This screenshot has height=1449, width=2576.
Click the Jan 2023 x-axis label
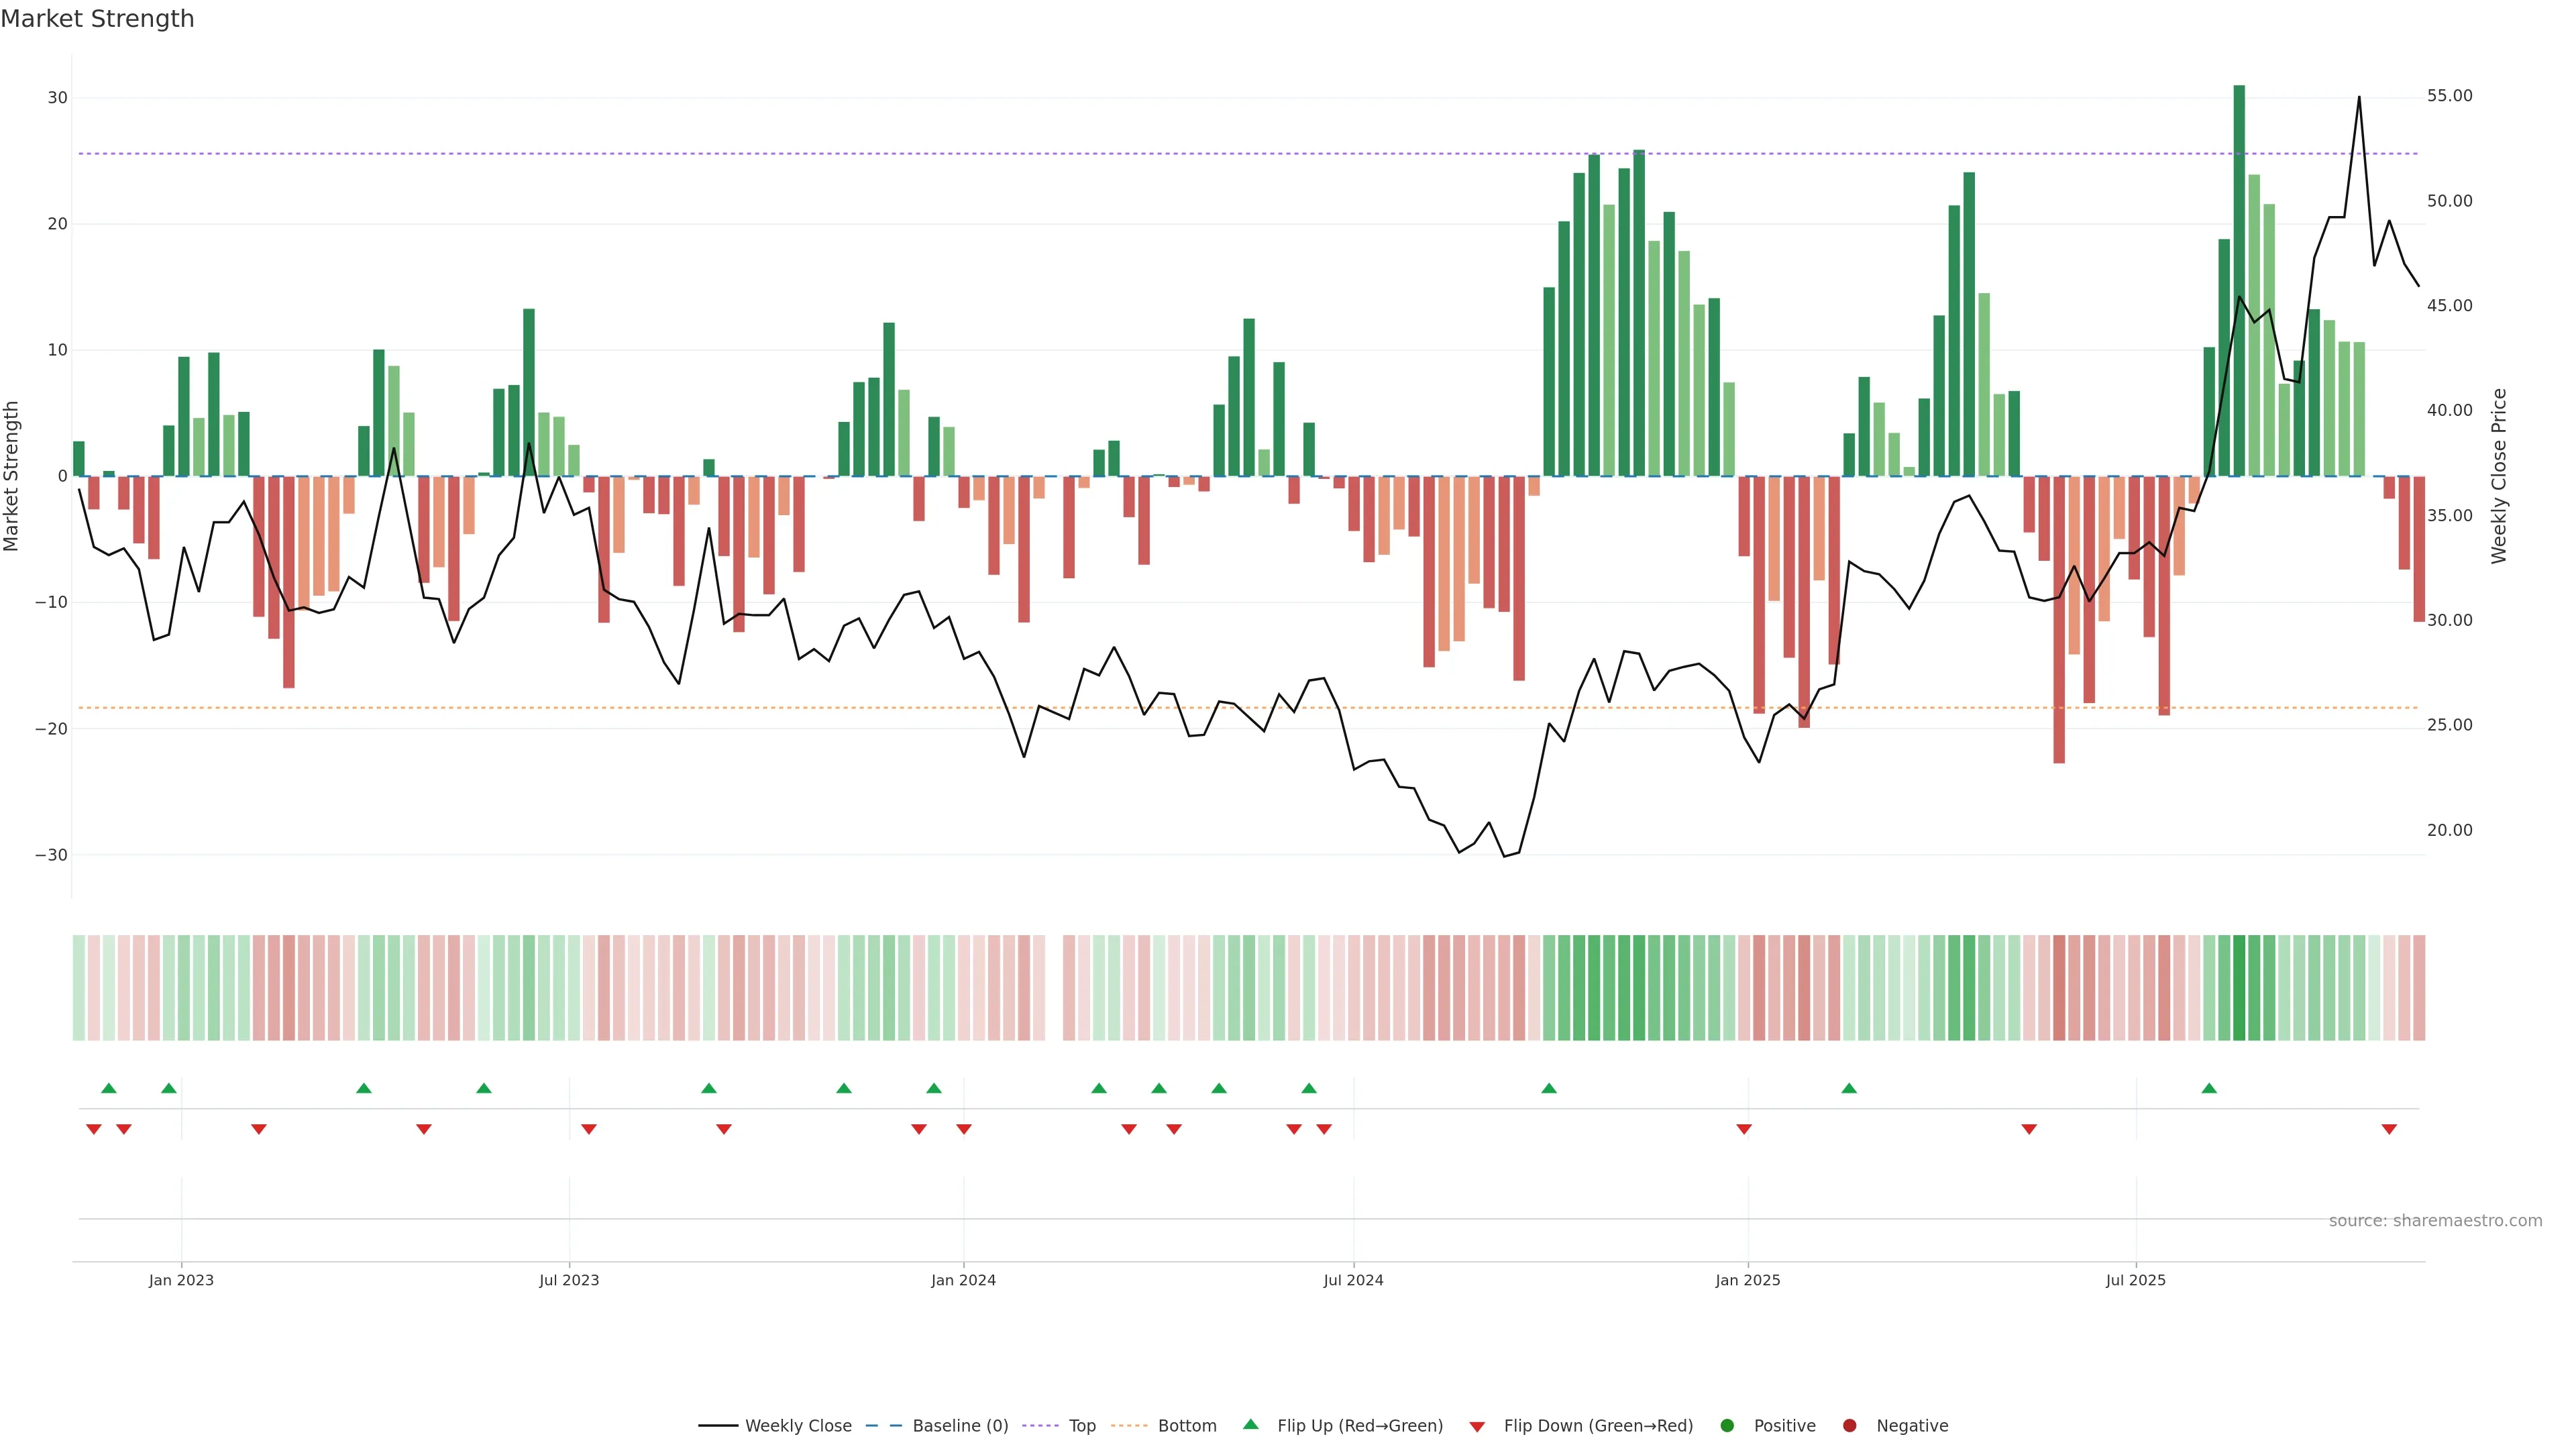(x=181, y=1280)
